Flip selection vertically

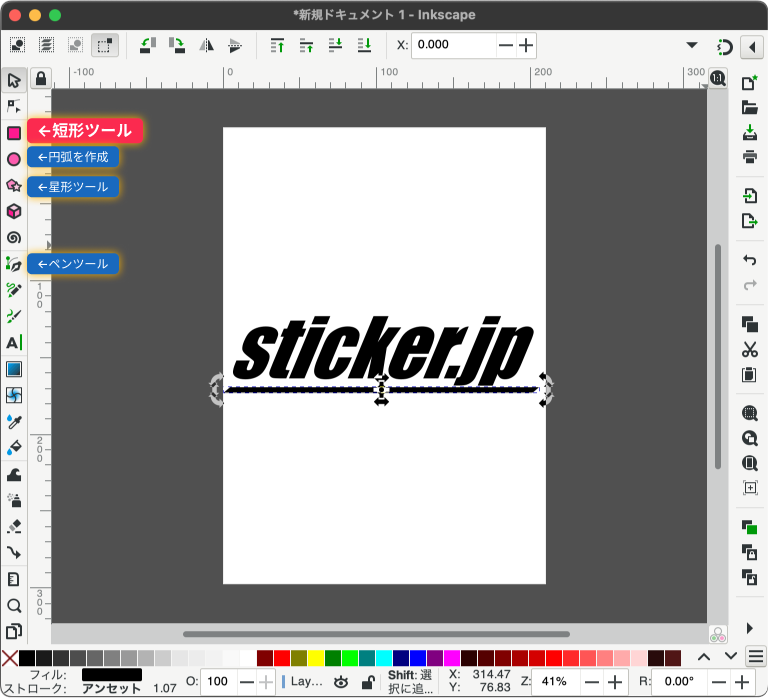[235, 45]
